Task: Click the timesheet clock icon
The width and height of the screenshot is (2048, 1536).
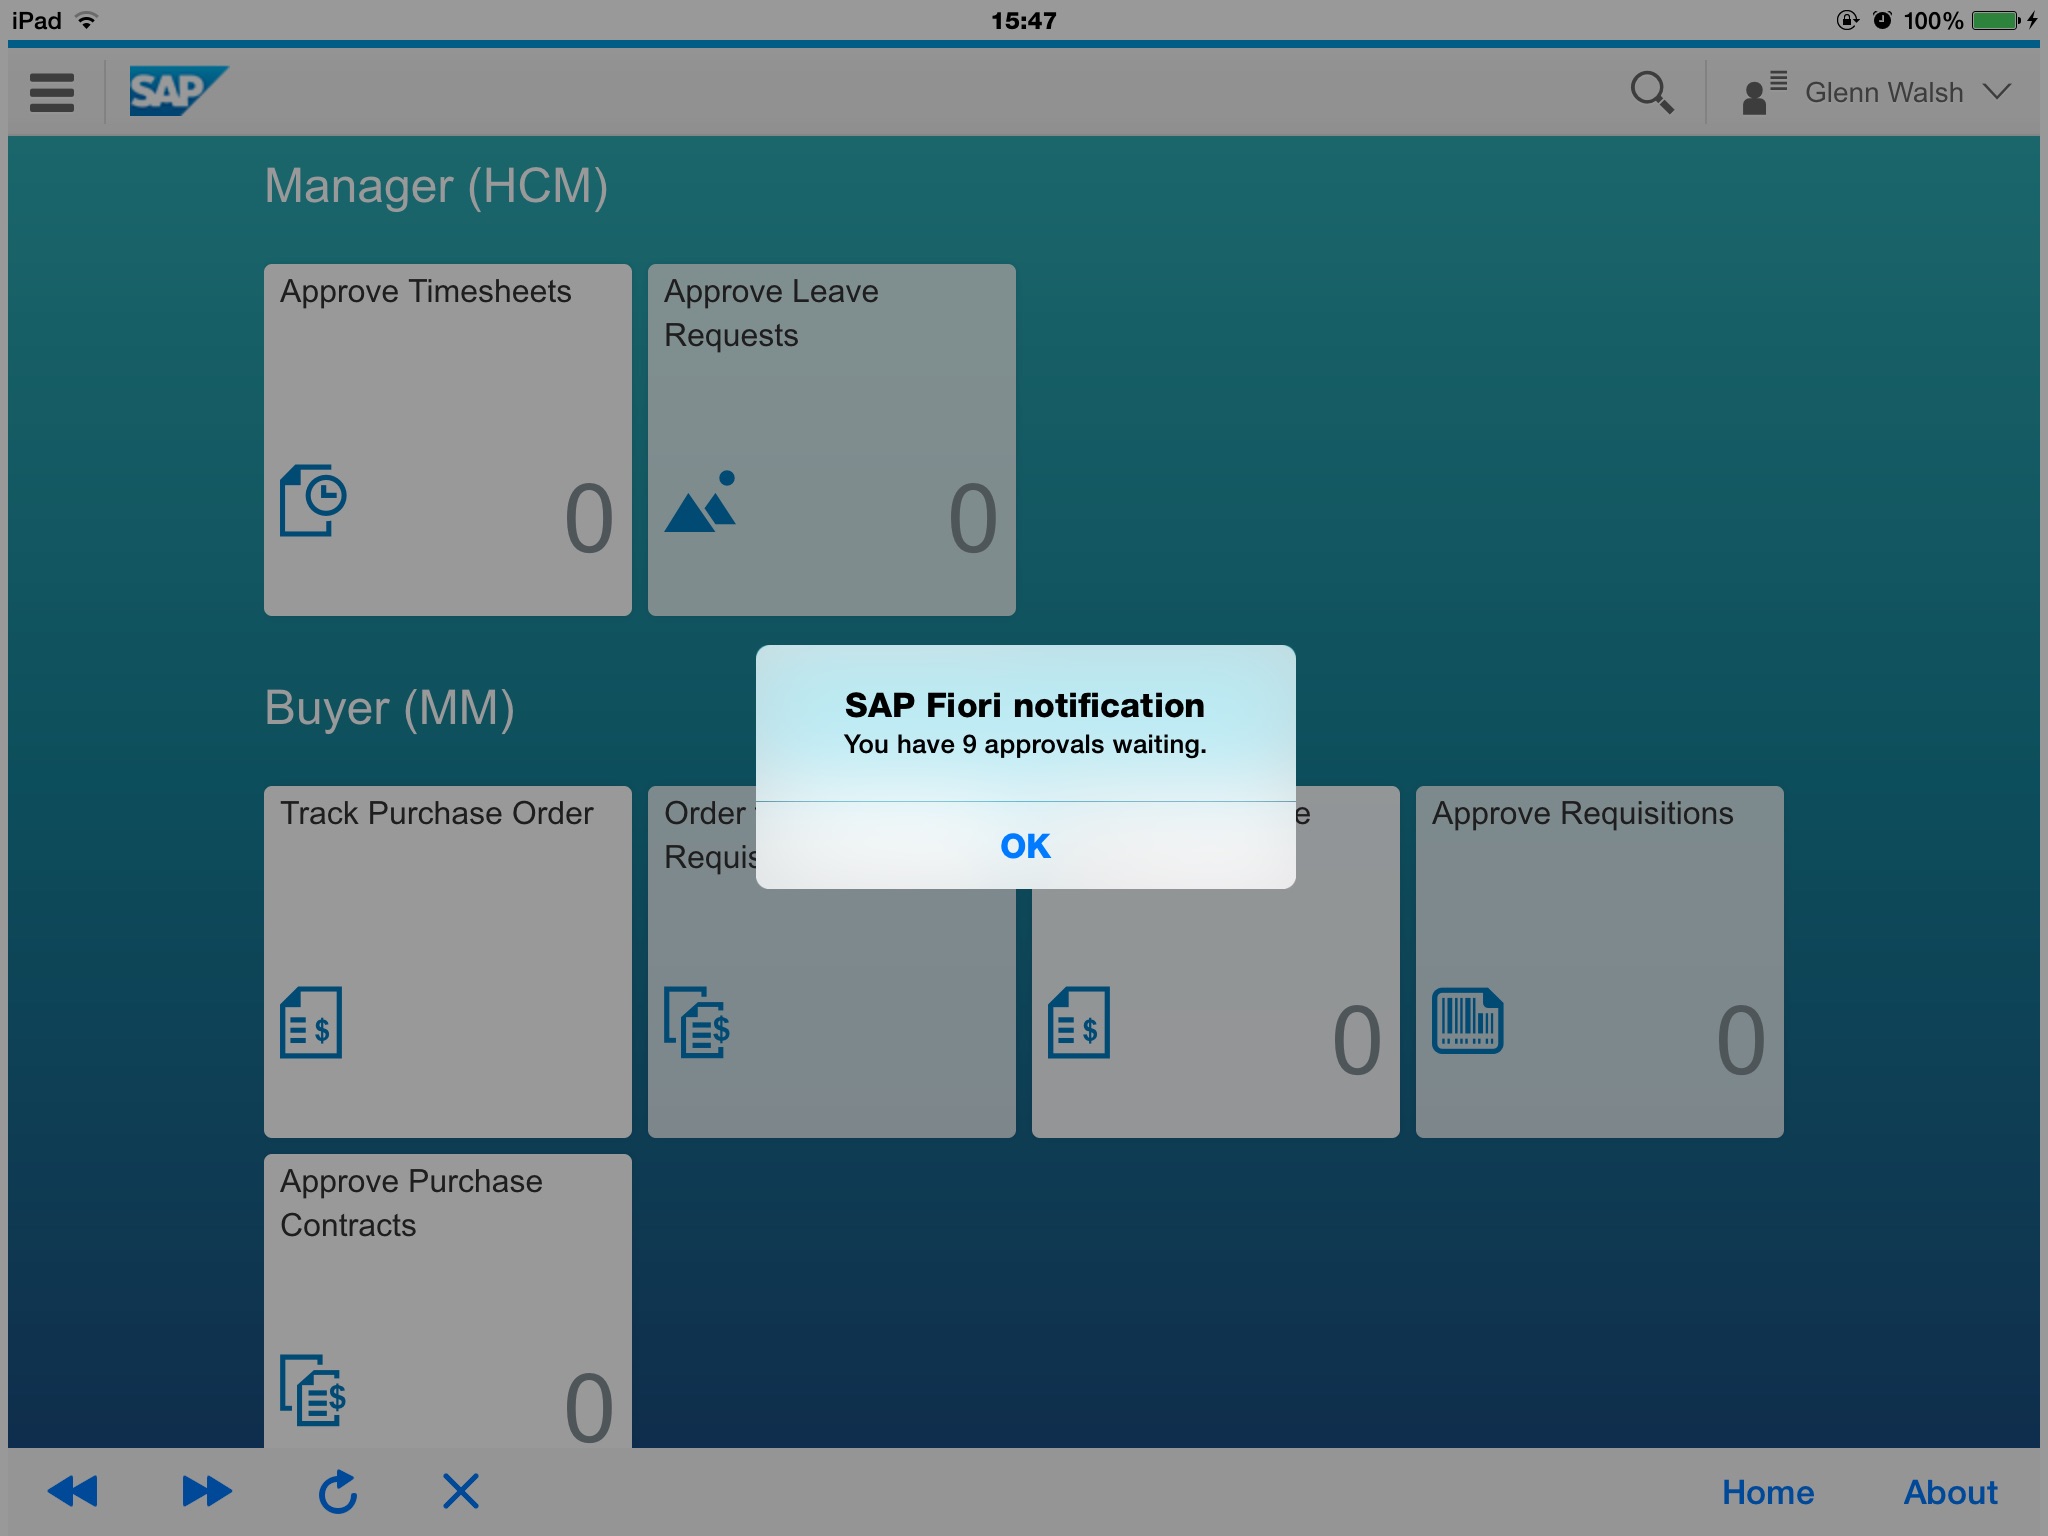Action: click(313, 500)
